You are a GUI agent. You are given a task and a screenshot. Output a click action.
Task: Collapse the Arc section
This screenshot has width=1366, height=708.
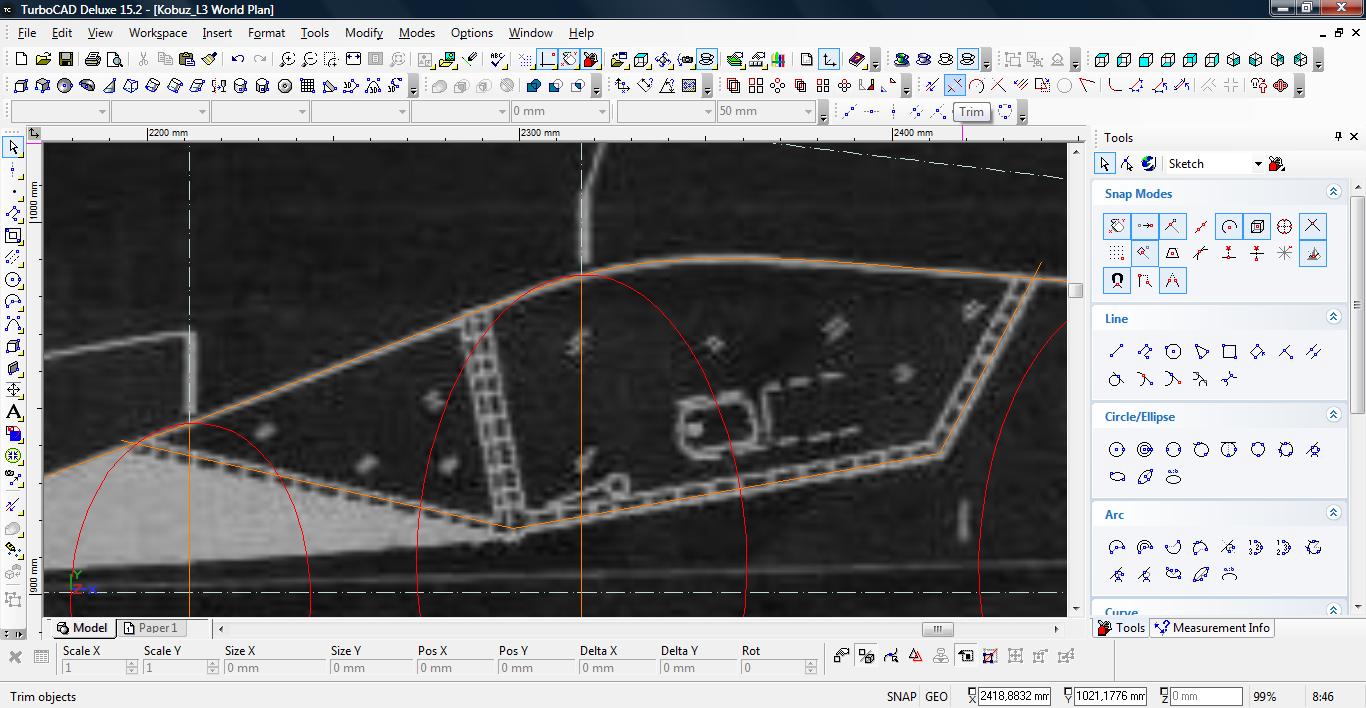tap(1333, 513)
